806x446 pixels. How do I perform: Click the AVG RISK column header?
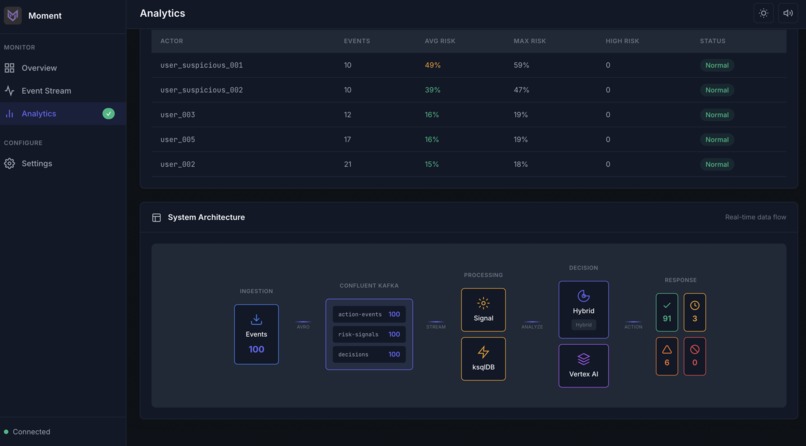(x=439, y=41)
